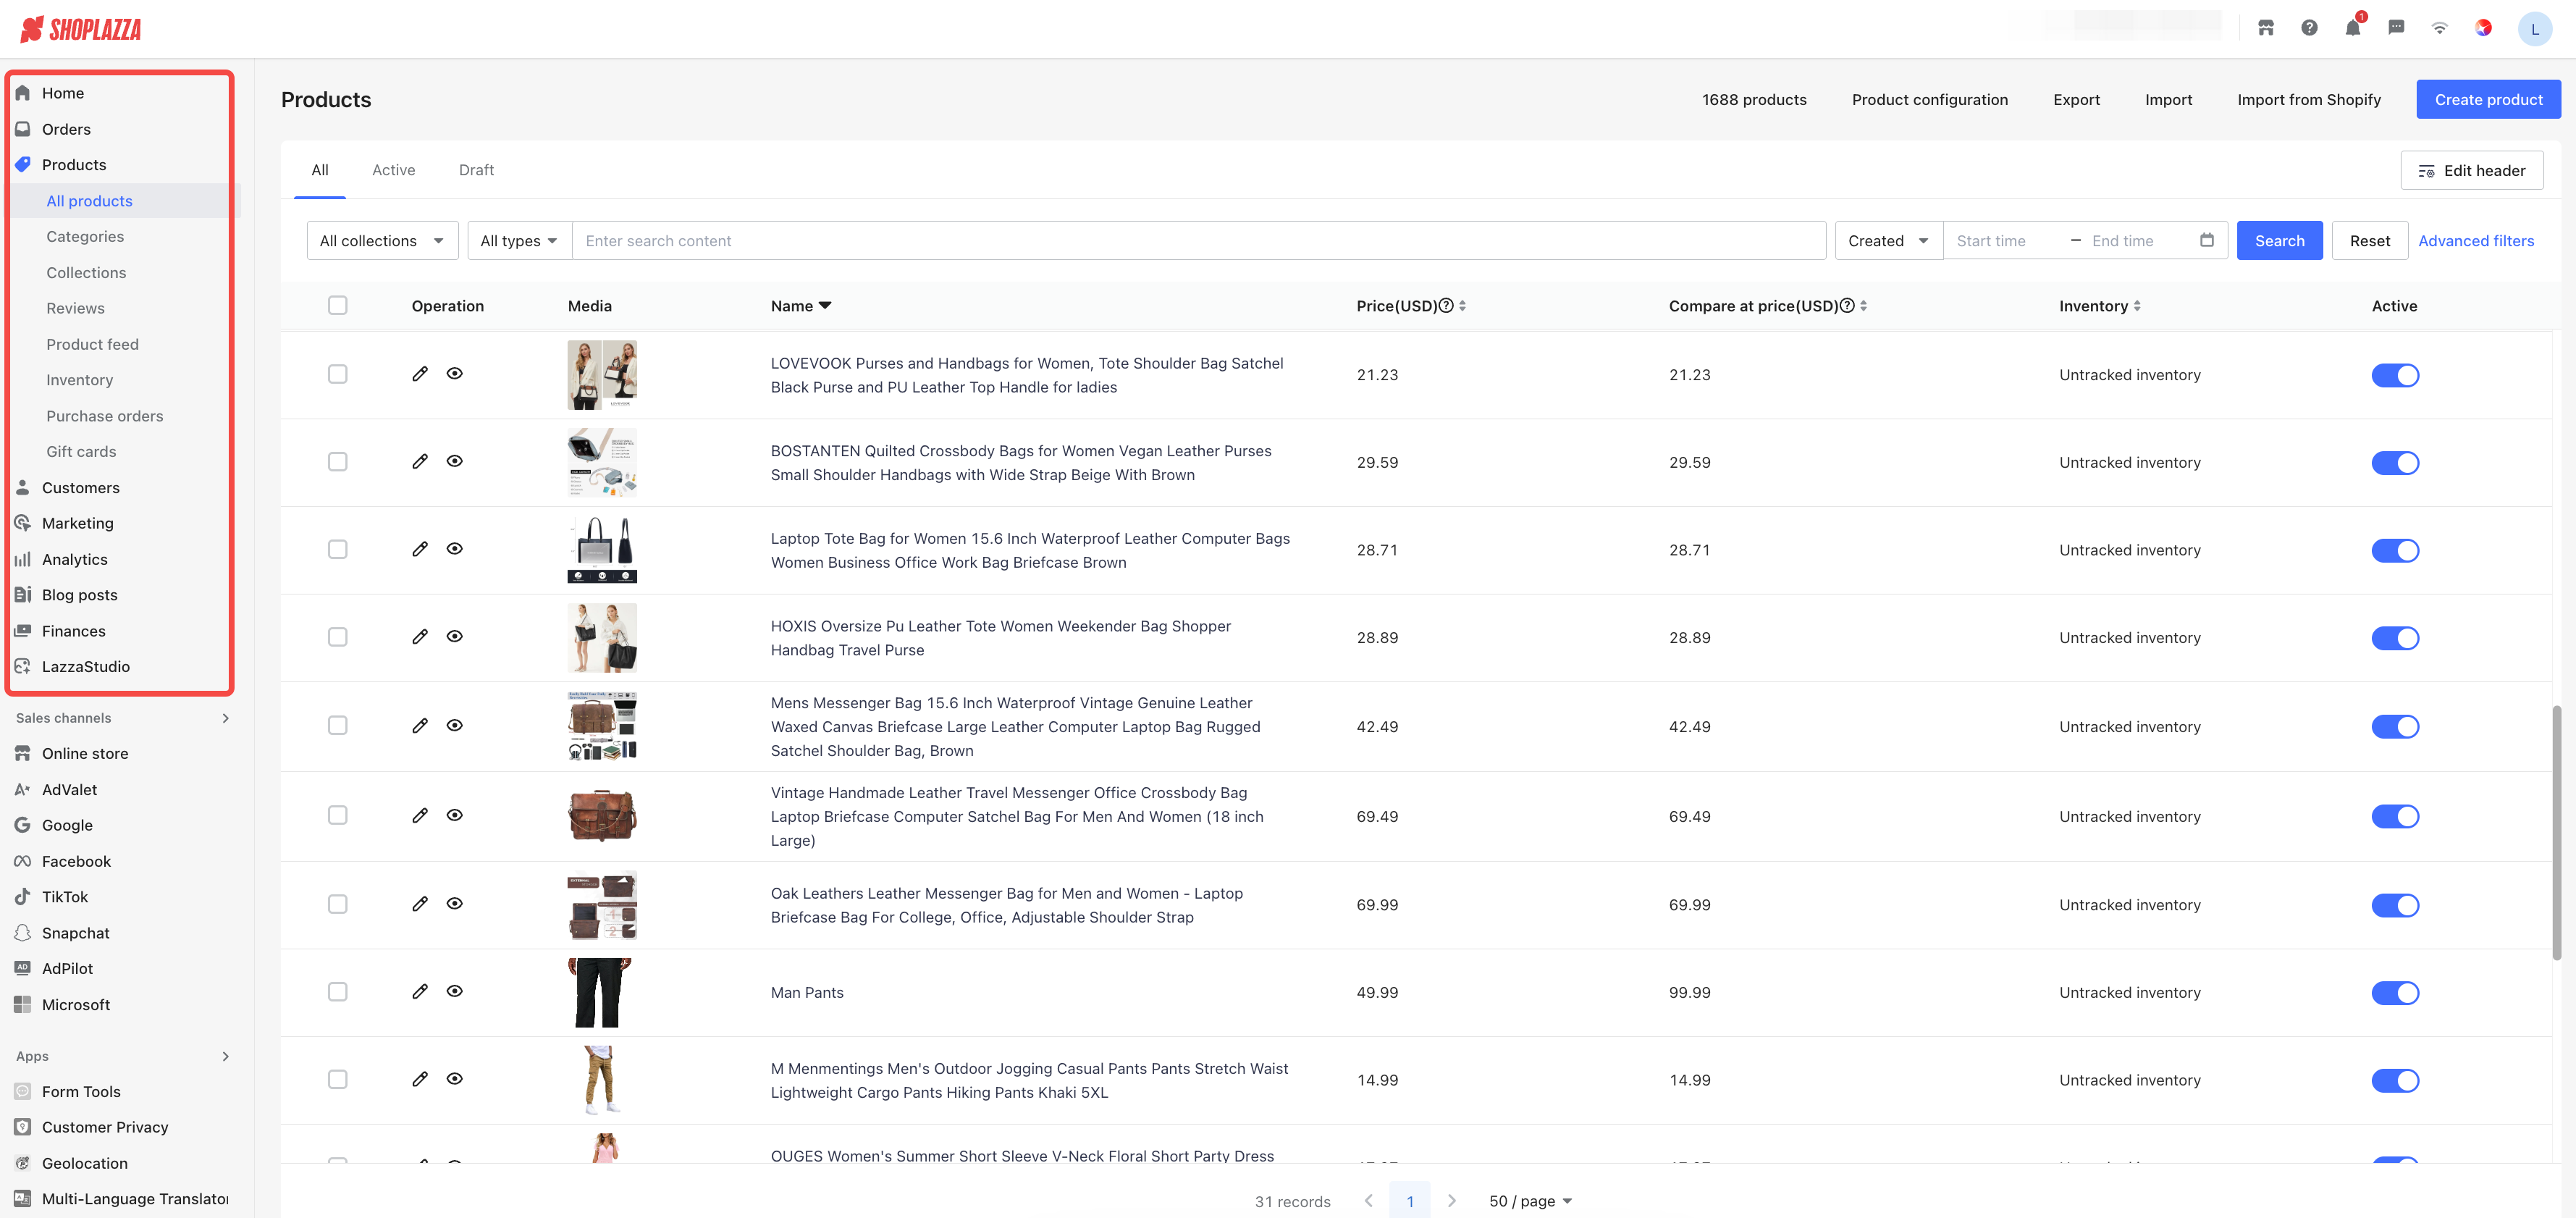
Task: Go to next page arrow
Action: (x=1452, y=1201)
